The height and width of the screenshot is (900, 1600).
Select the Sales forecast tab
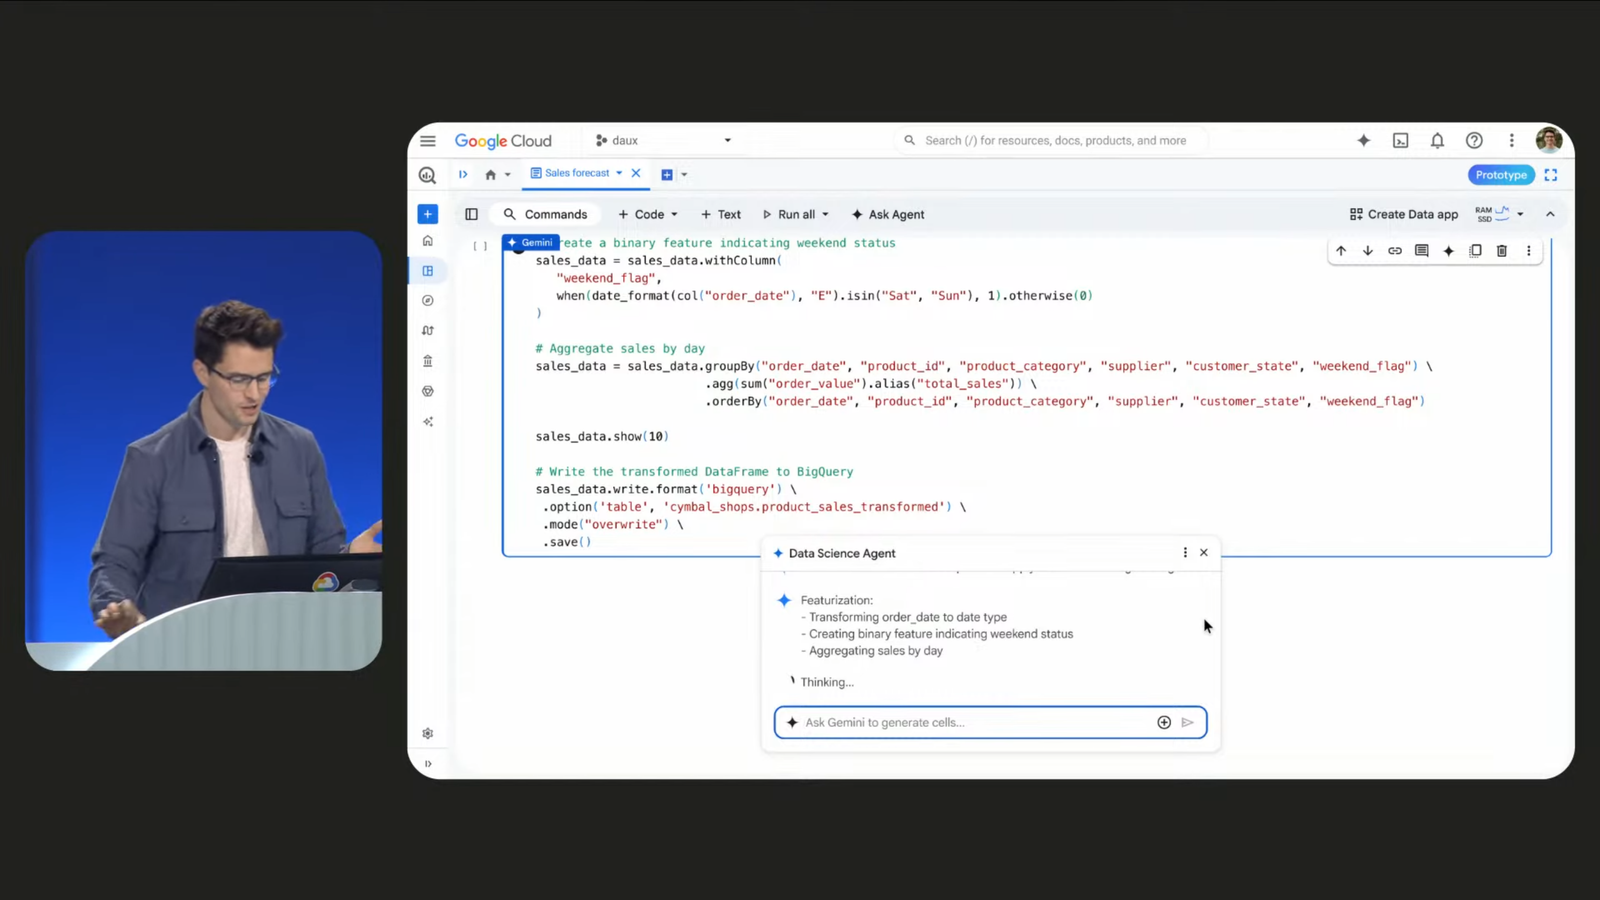click(576, 174)
